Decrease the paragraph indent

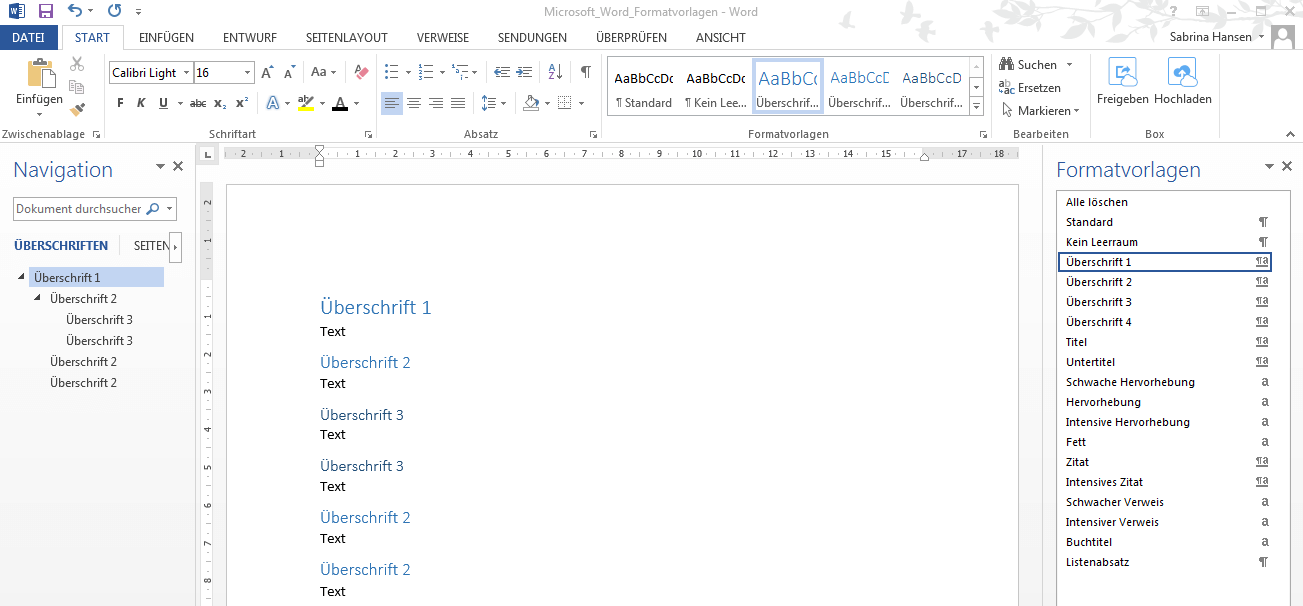point(501,73)
